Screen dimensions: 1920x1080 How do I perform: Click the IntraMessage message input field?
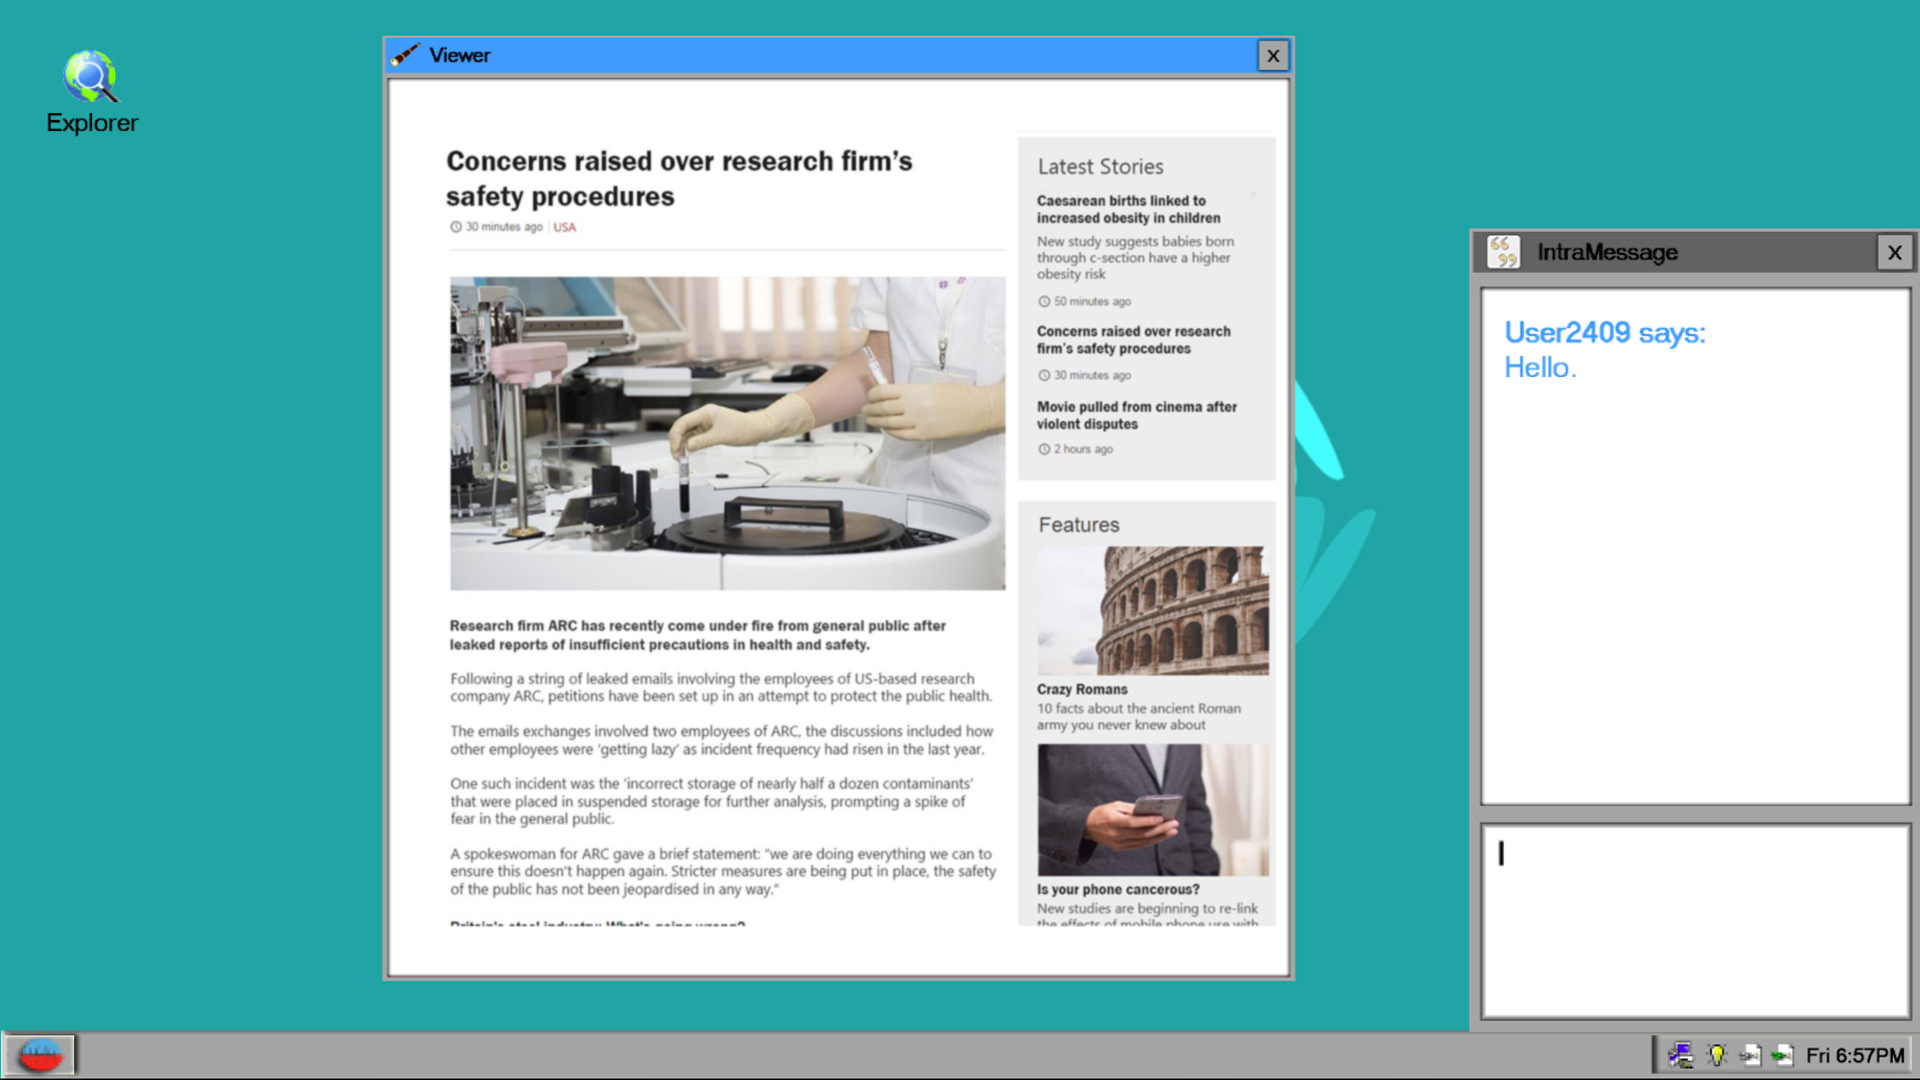(x=1694, y=918)
